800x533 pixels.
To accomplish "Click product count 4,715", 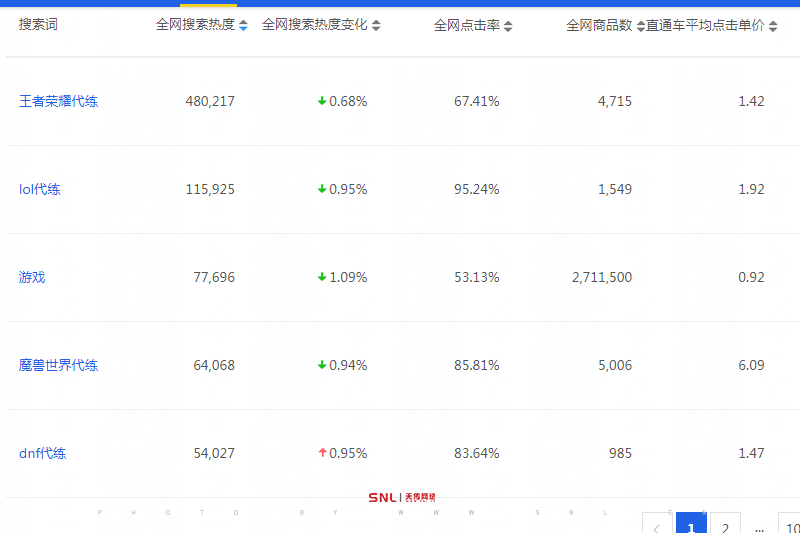I will [x=615, y=101].
